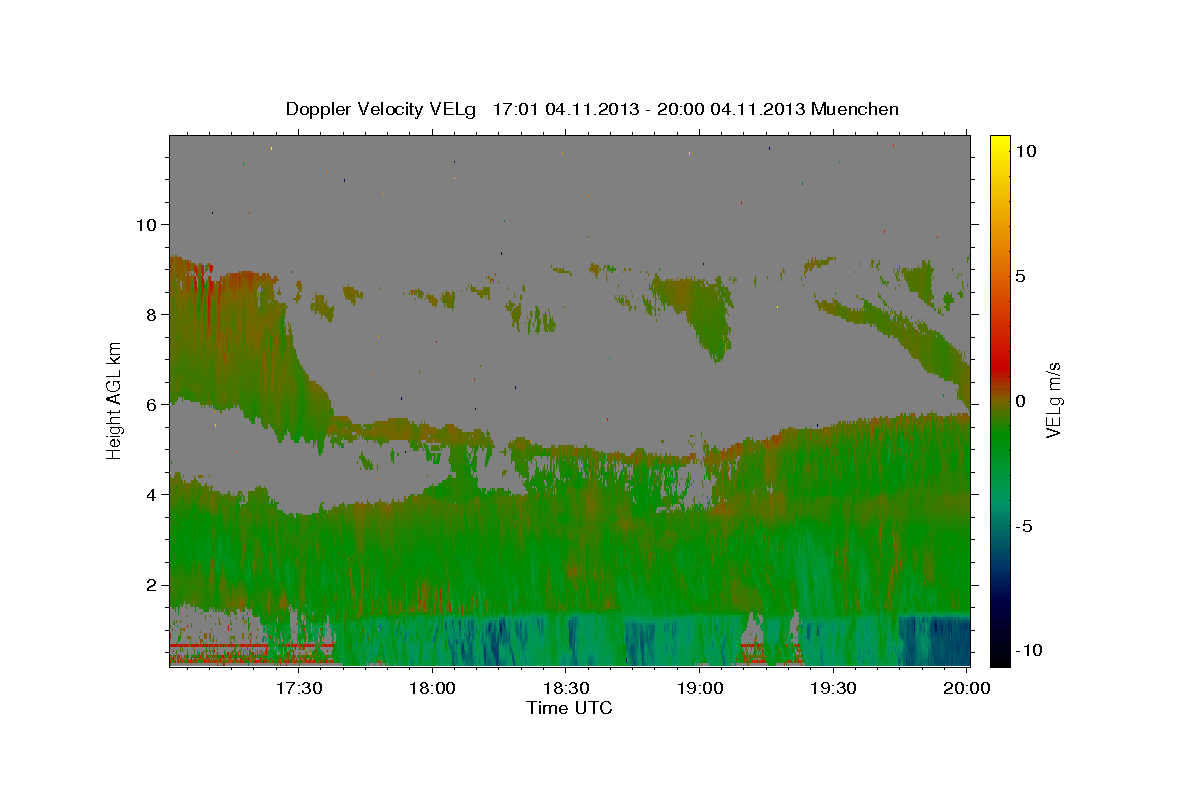Click the 'Time UTC' axis label
Image resolution: width=1200 pixels, height=800 pixels.
[x=569, y=708]
